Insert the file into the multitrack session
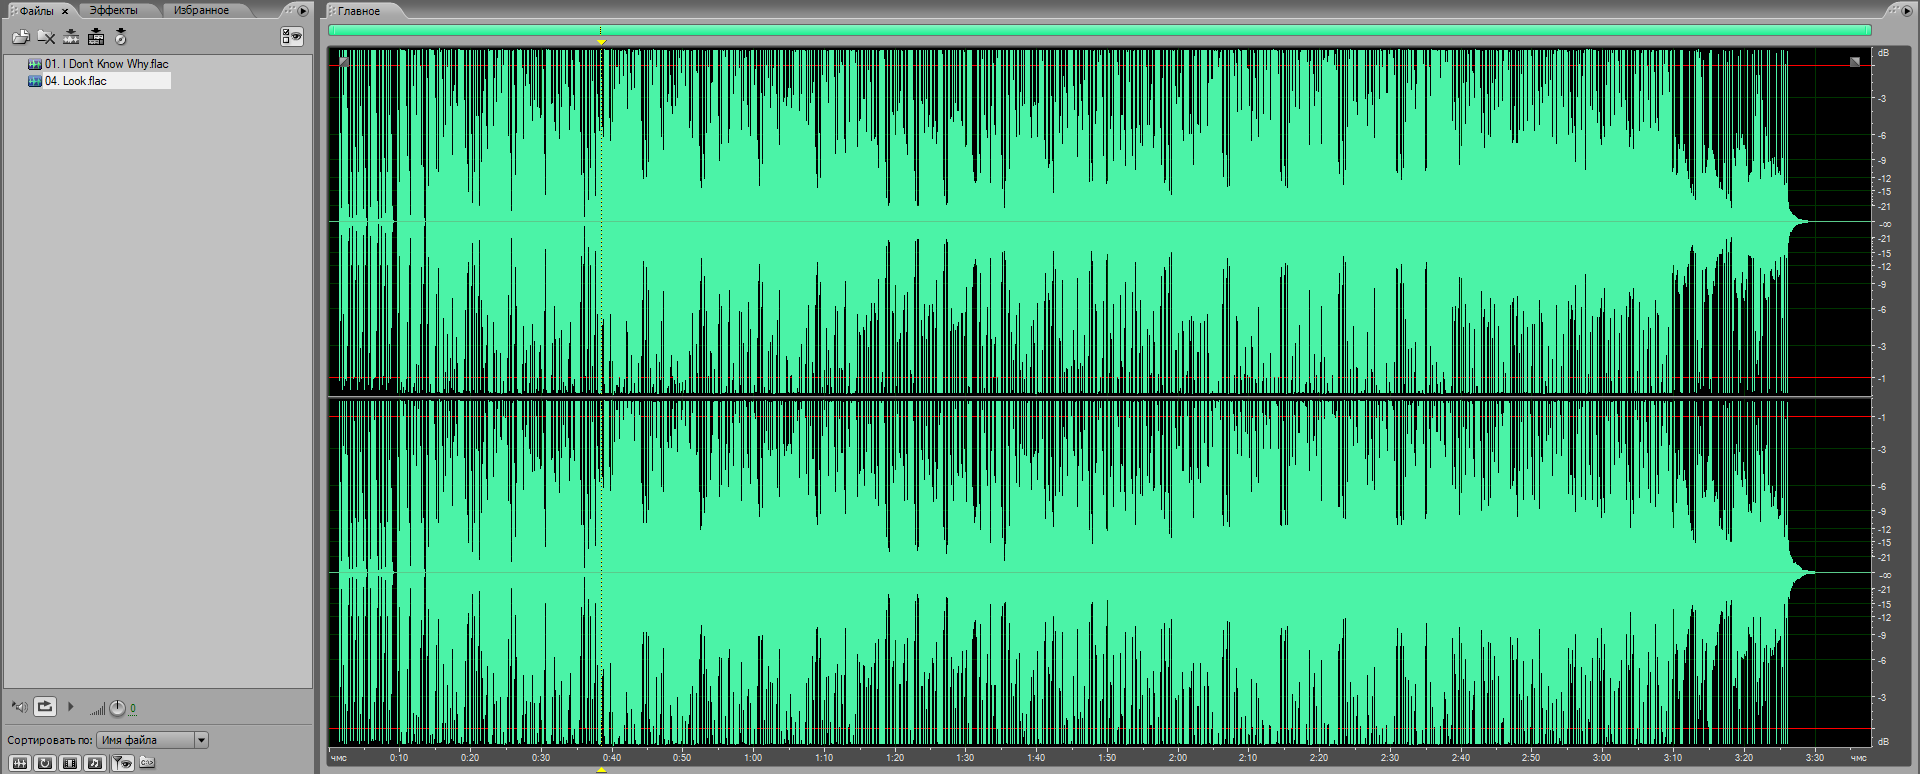Image resolution: width=1920 pixels, height=774 pixels. [96, 37]
